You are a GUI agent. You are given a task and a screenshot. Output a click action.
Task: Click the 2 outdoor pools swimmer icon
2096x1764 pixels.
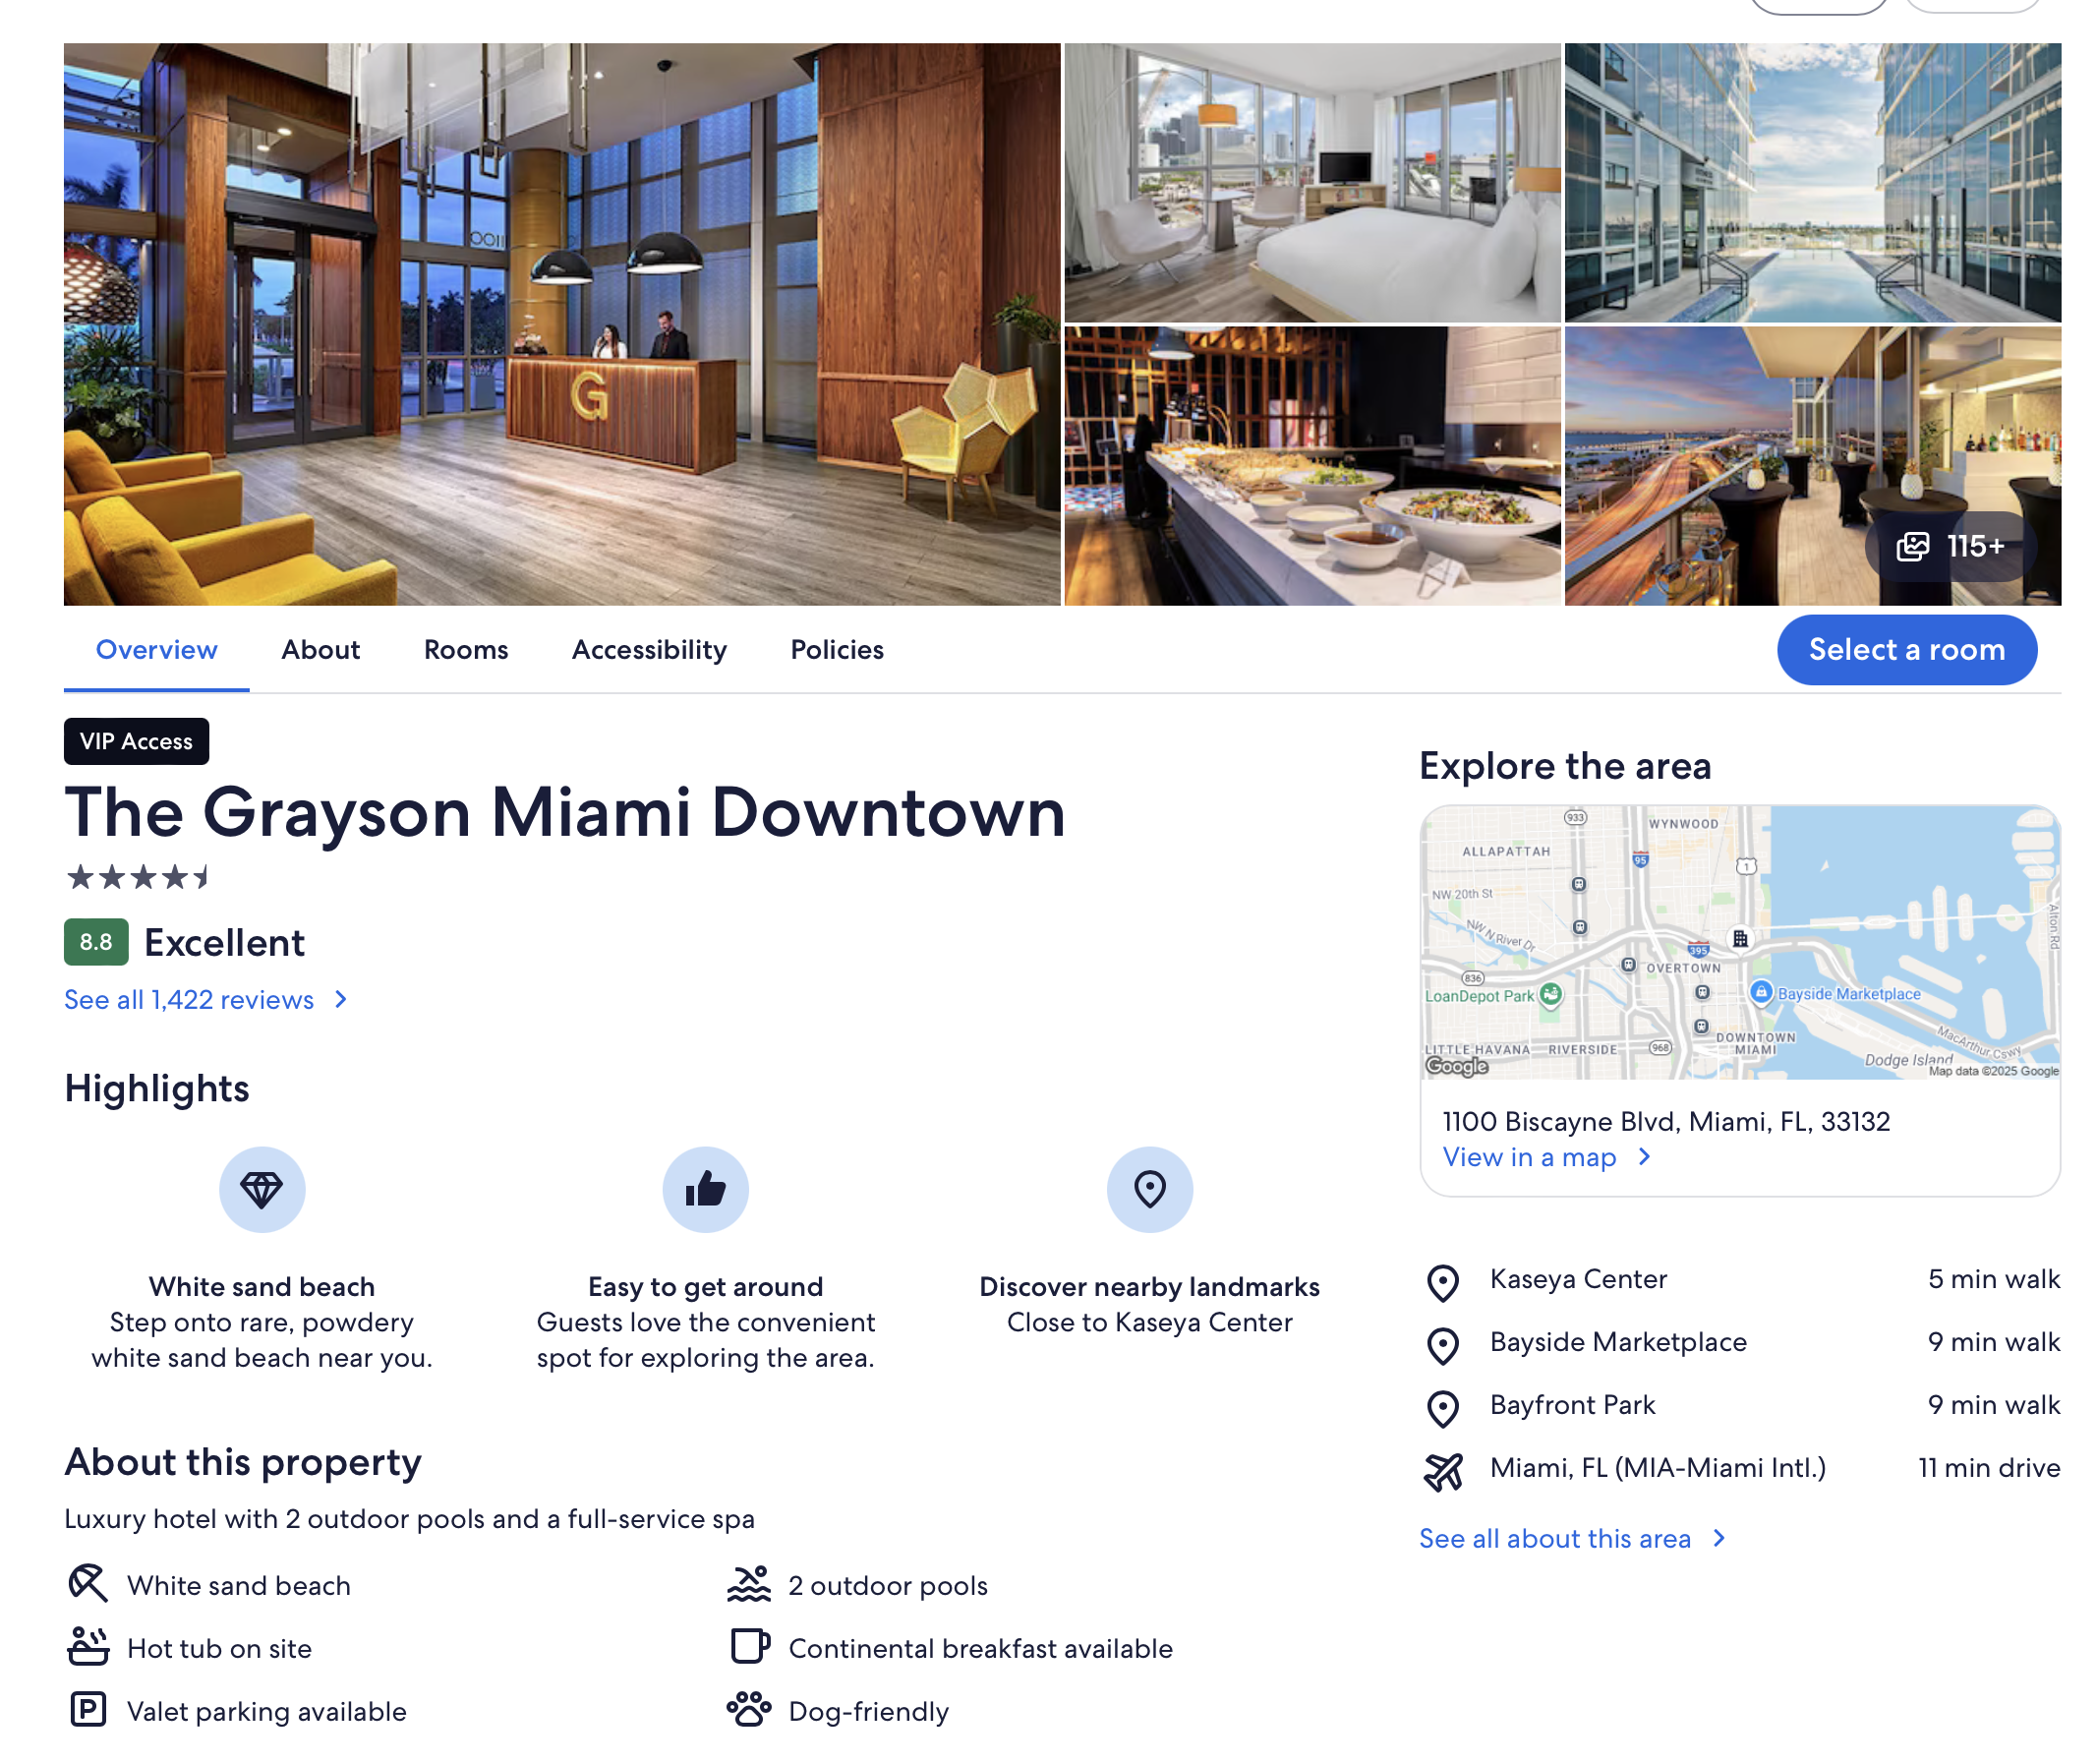coord(749,1585)
